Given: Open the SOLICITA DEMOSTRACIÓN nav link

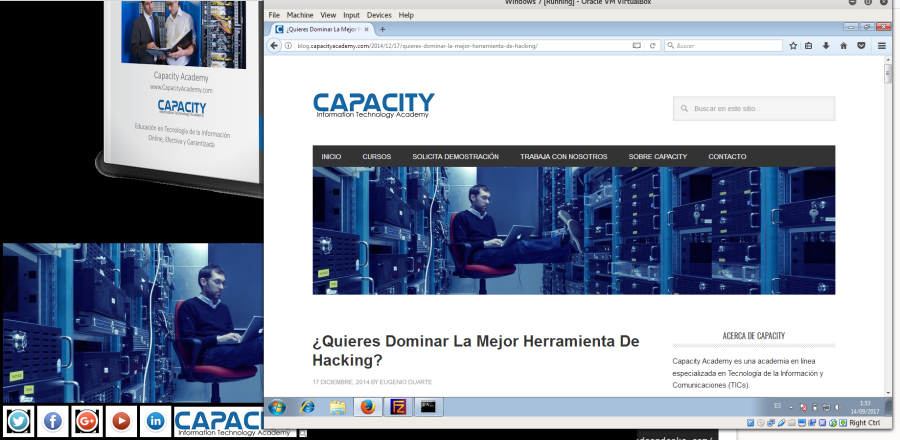Looking at the screenshot, I should (455, 157).
